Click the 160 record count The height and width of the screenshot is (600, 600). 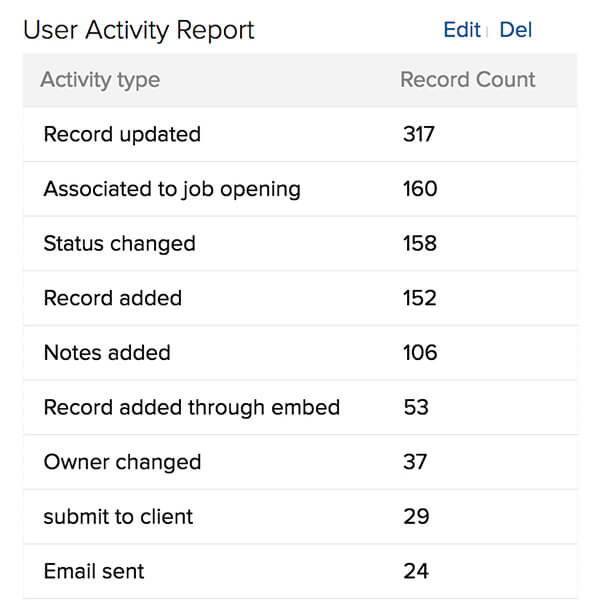(x=420, y=189)
